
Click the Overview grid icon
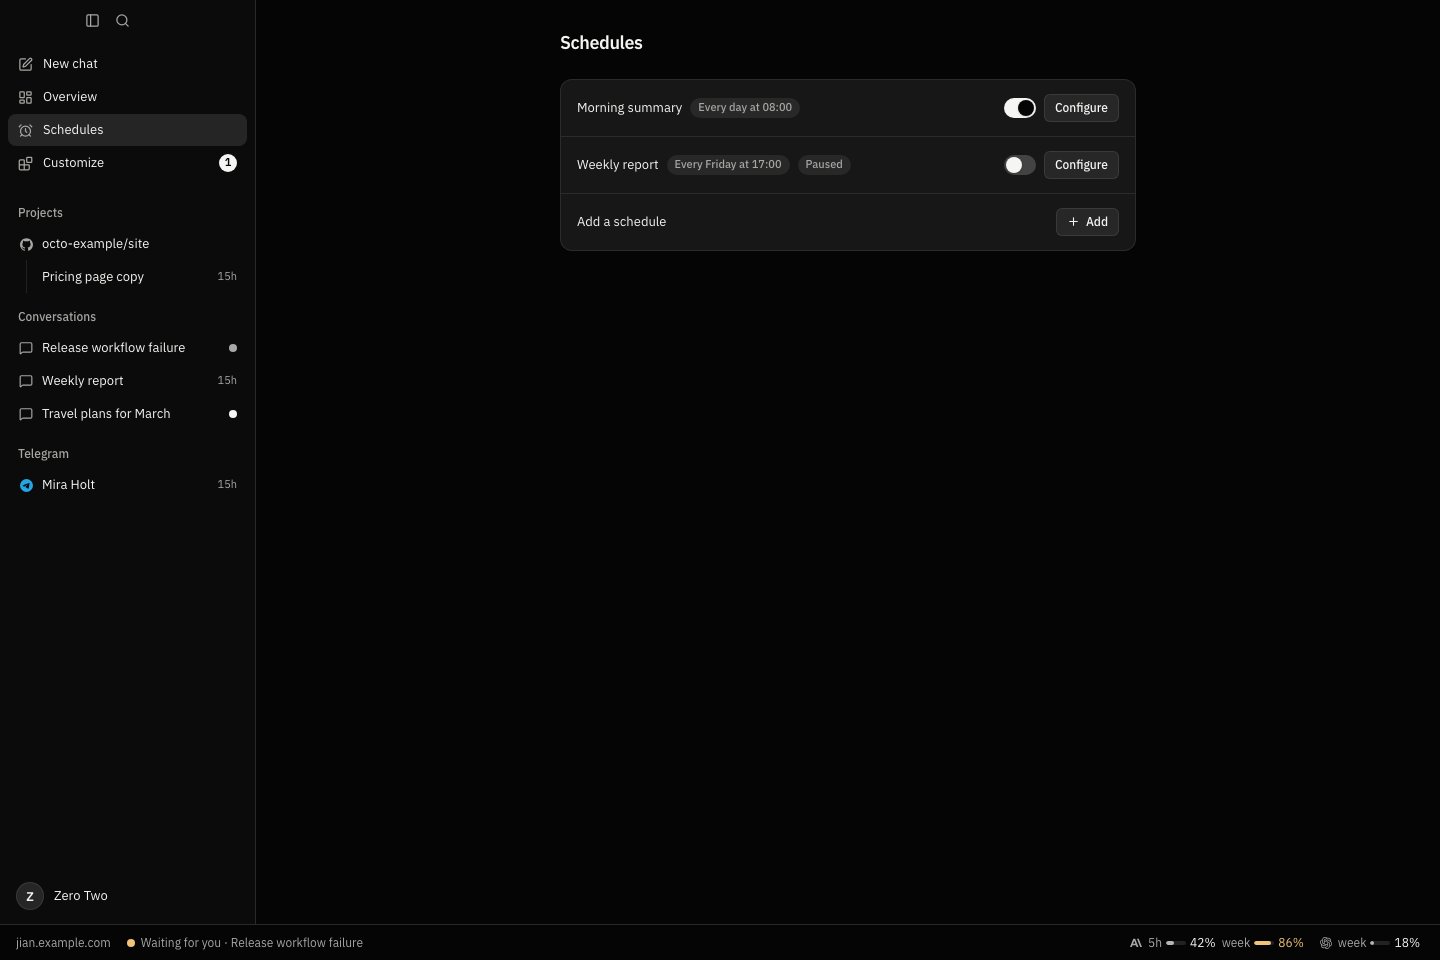coord(26,97)
